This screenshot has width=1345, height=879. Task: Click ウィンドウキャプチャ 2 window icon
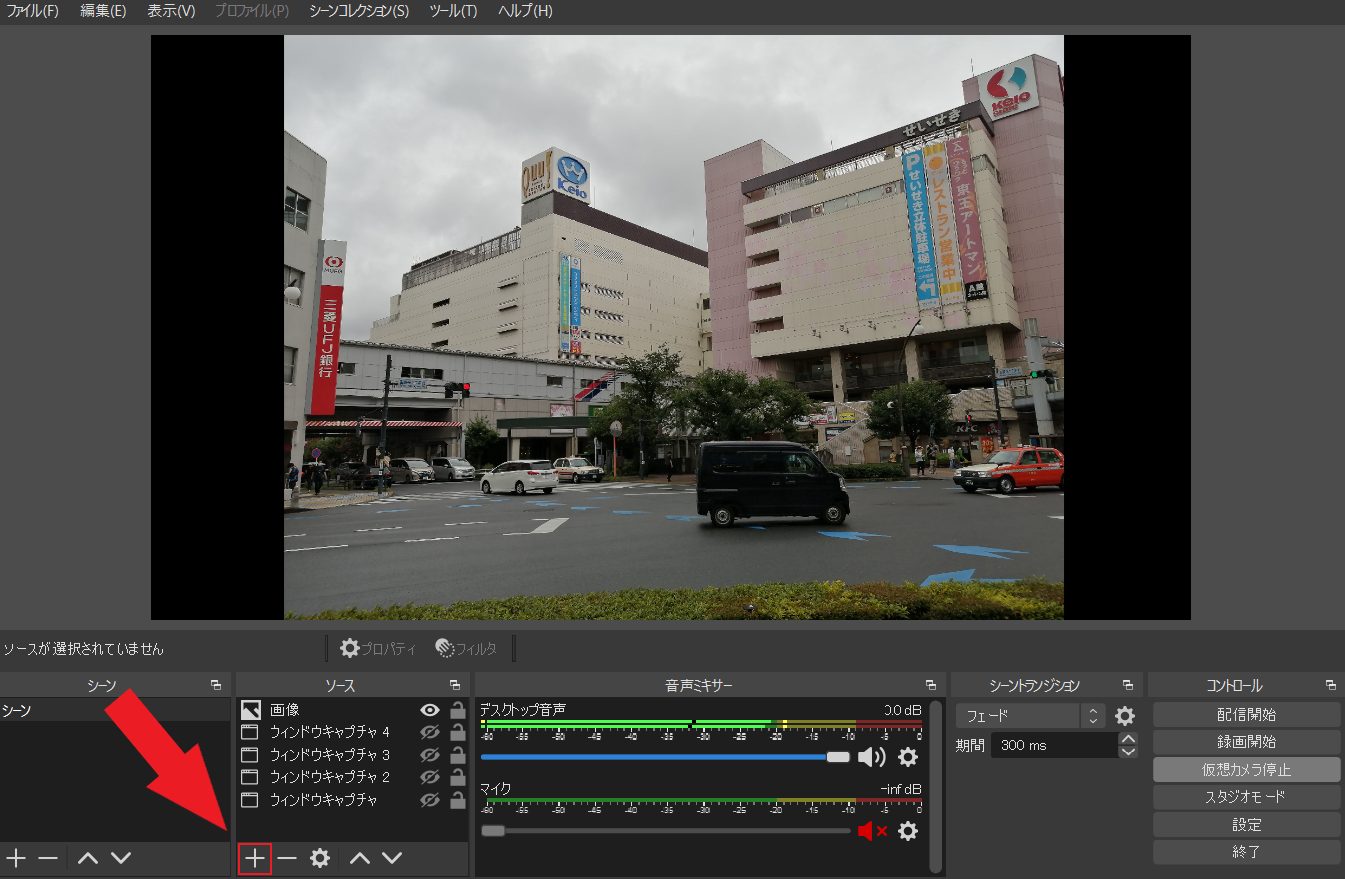tap(251, 777)
